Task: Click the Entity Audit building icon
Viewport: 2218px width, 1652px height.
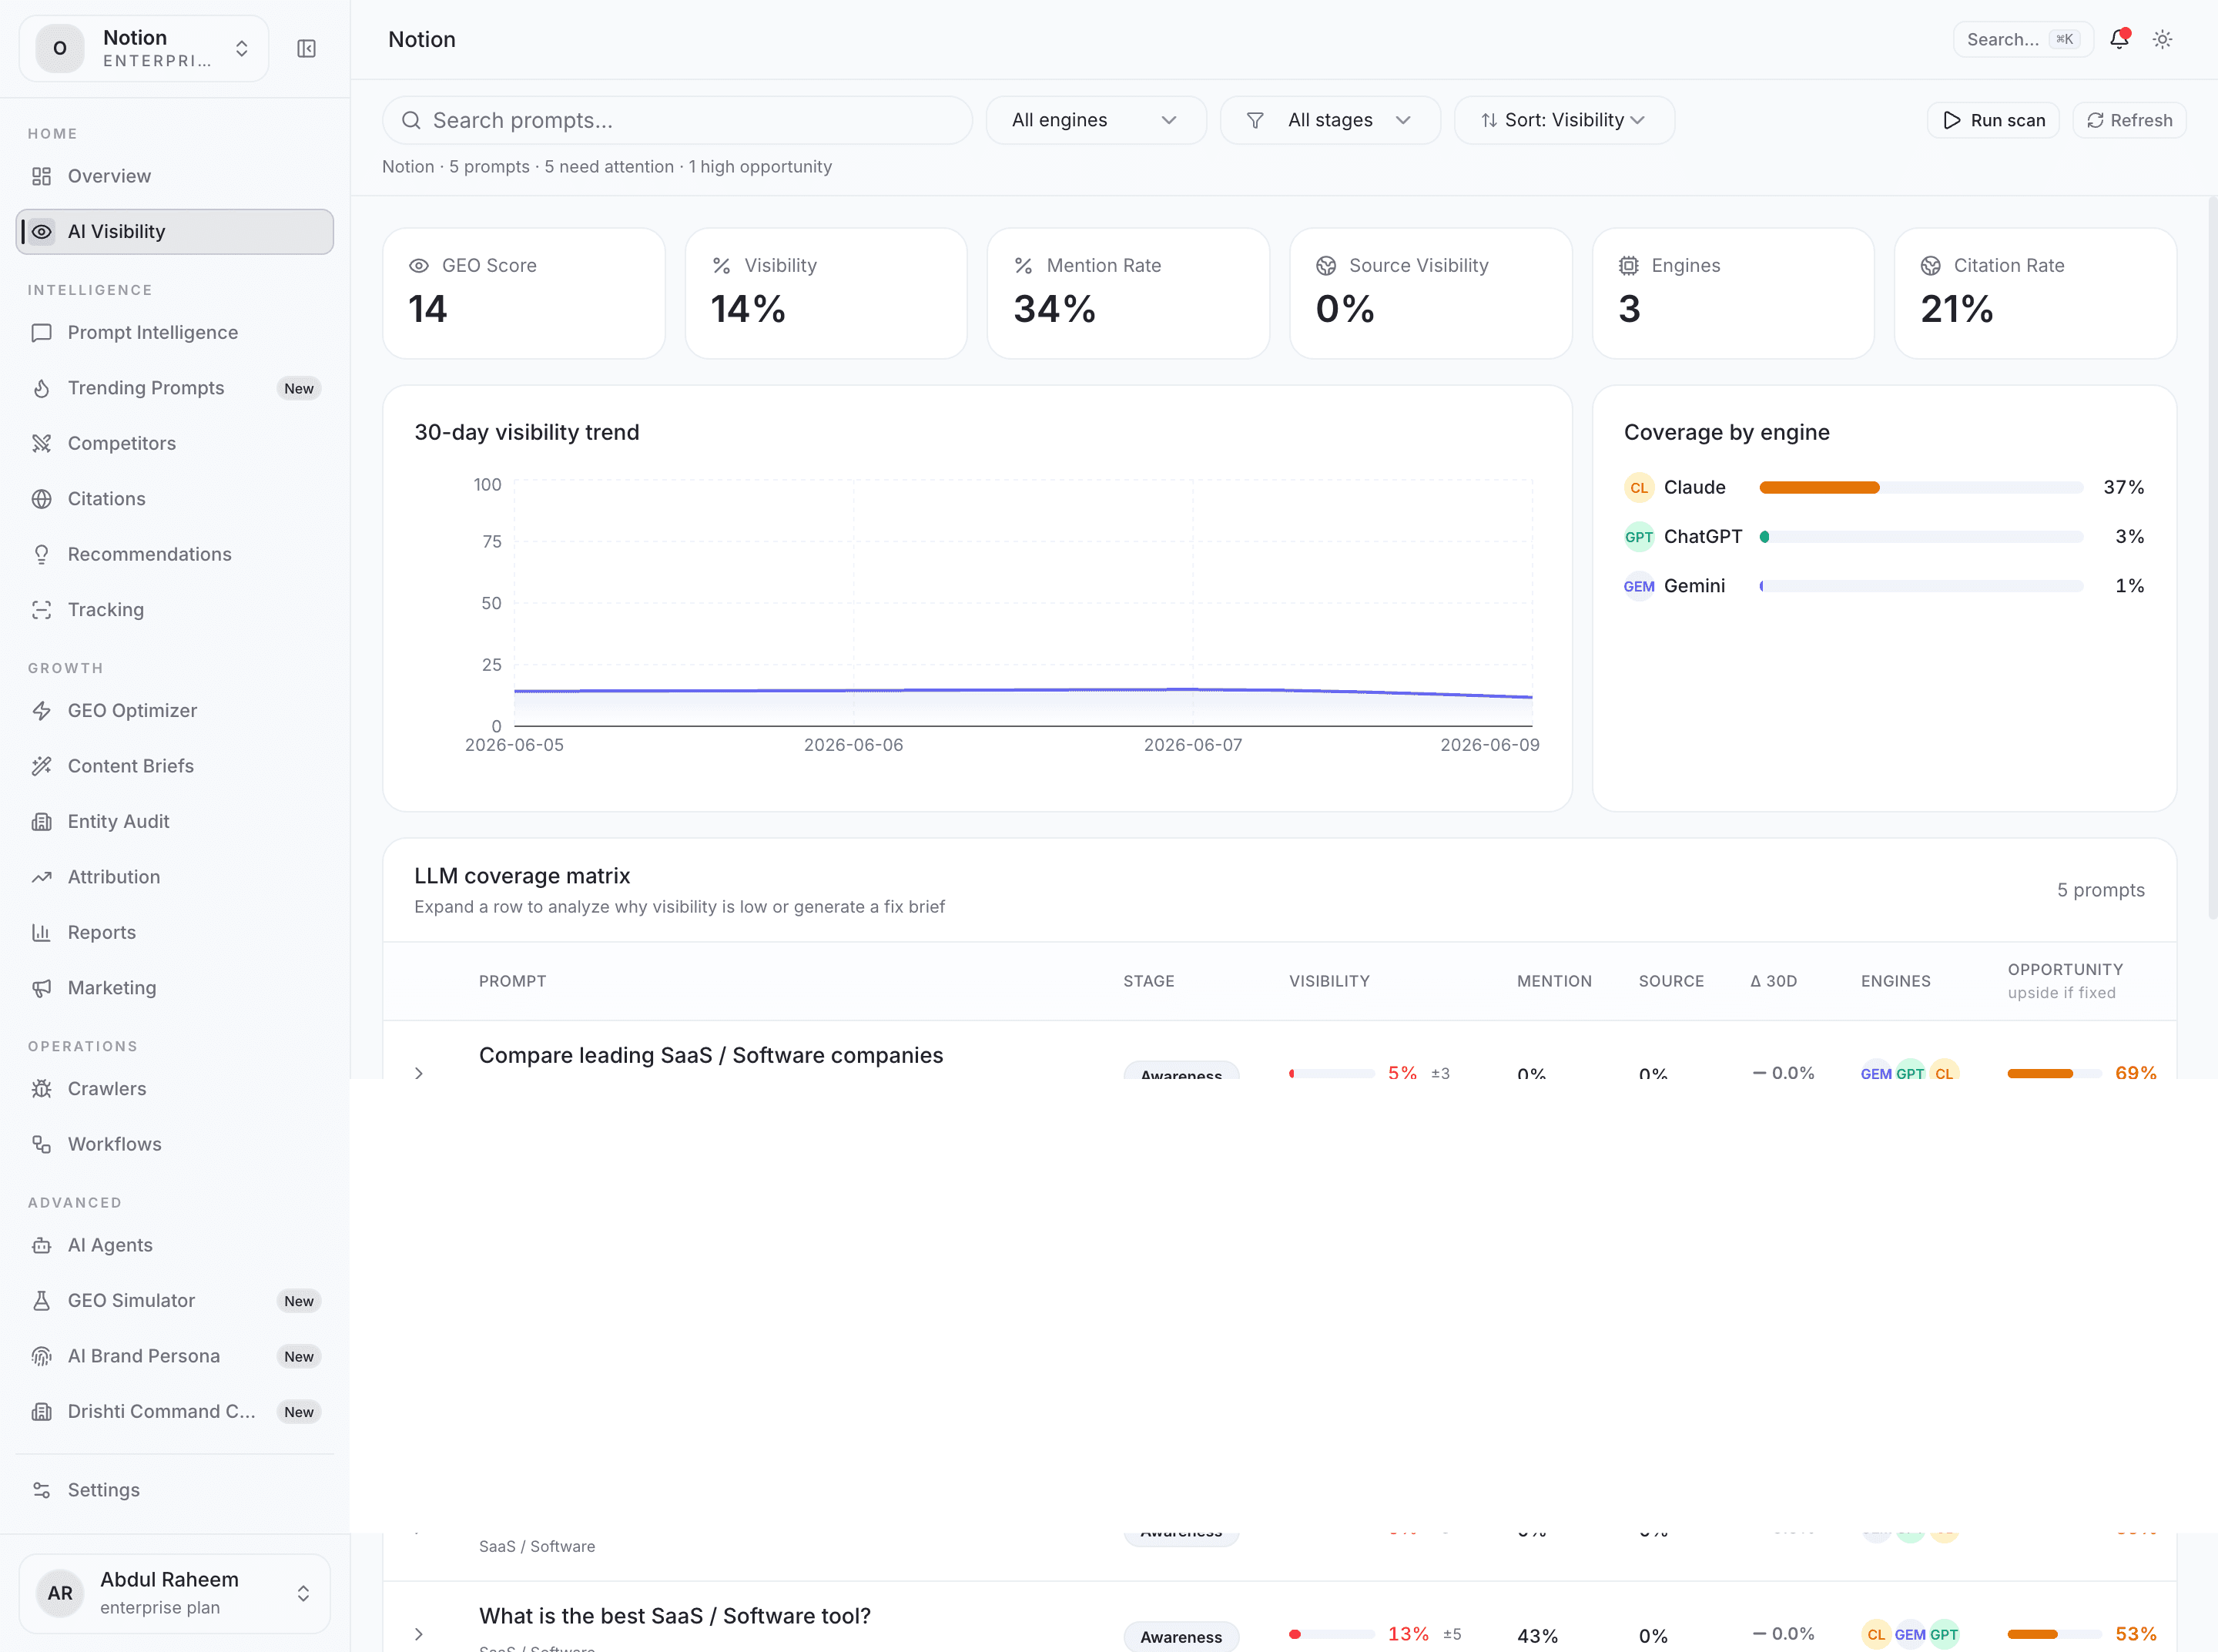Action: click(41, 822)
